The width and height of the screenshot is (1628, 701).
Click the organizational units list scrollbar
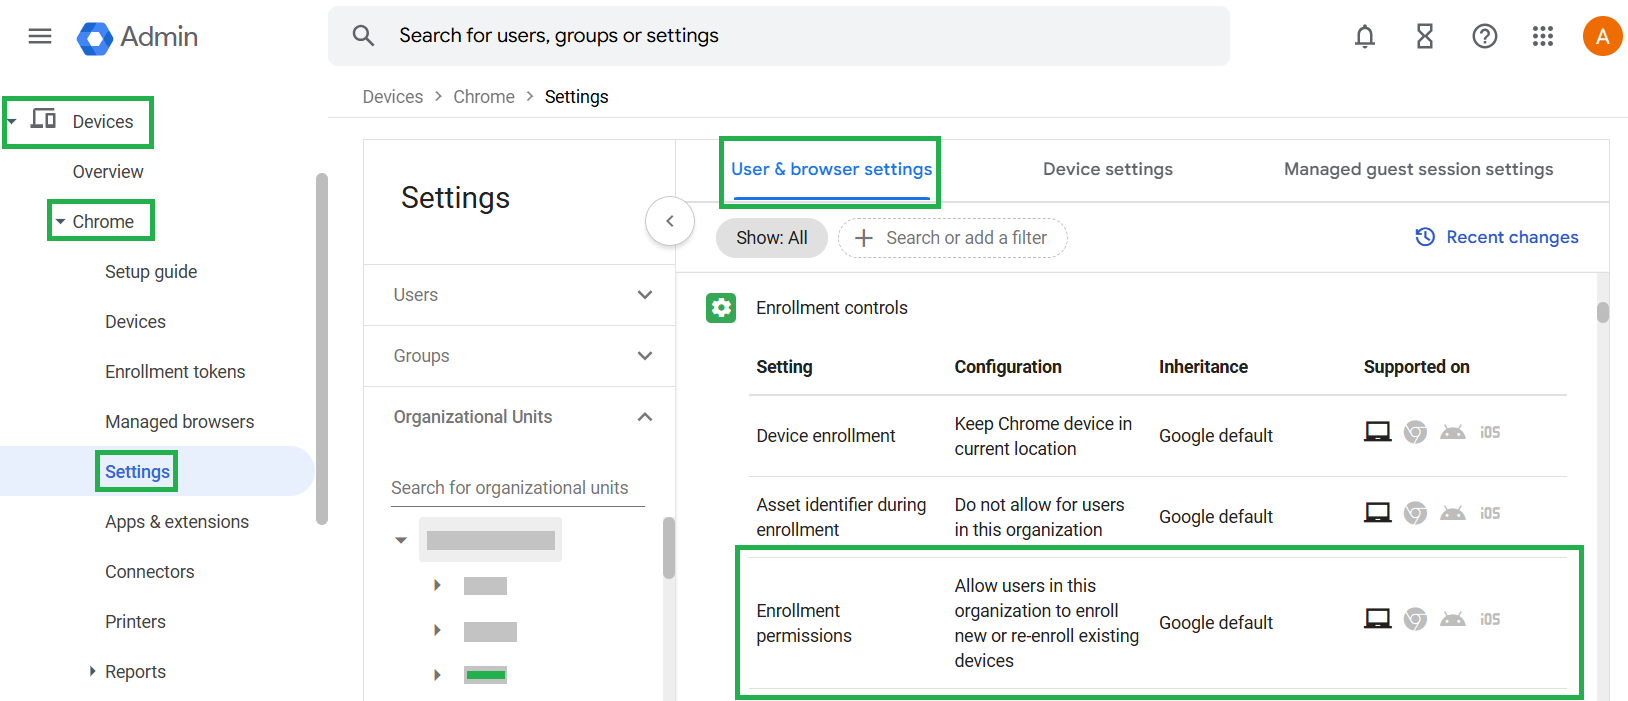[x=668, y=548]
